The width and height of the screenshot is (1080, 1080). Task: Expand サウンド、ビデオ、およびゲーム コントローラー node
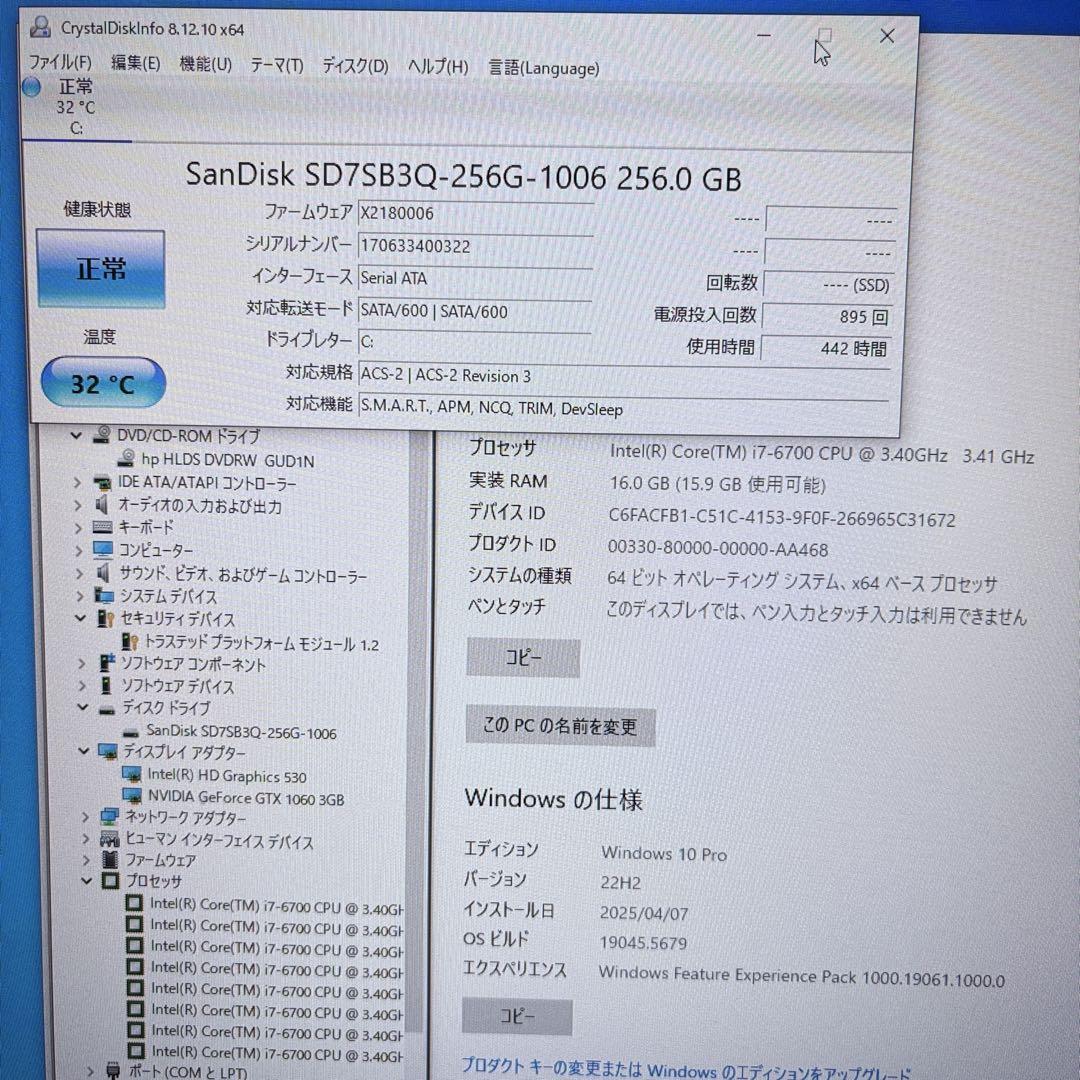(80, 574)
